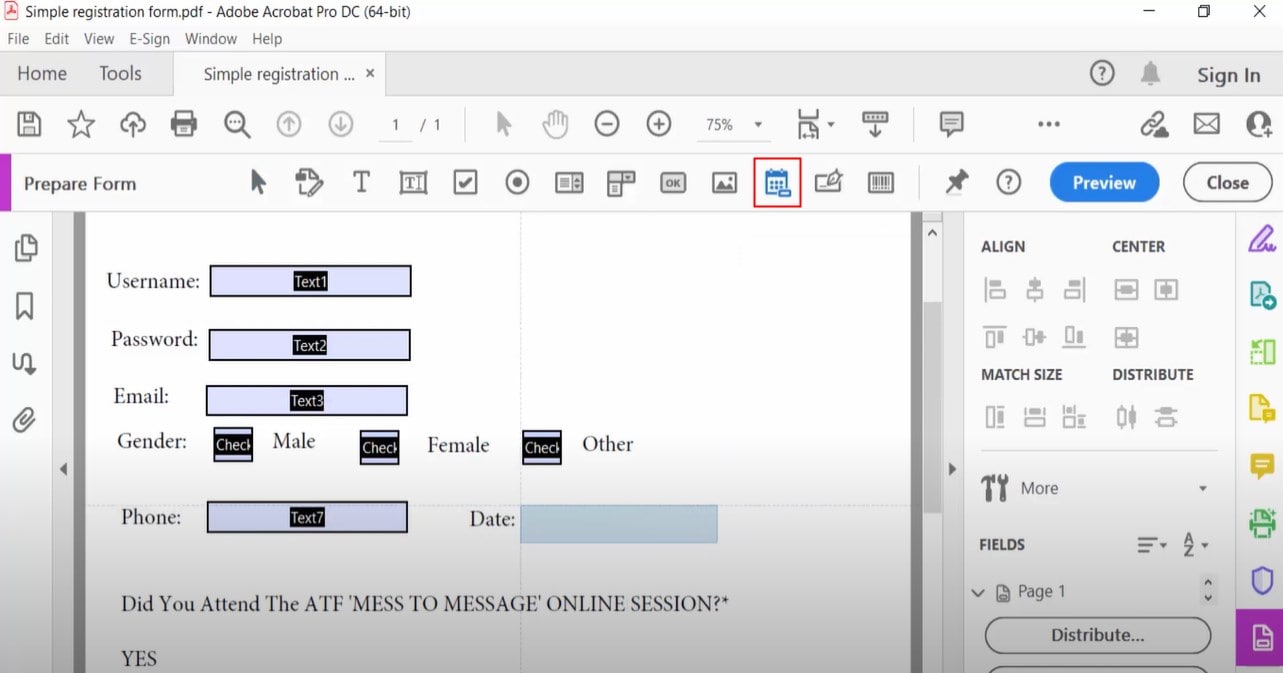Select the highlighted Date field tool
This screenshot has width=1283, height=673.
tap(777, 182)
